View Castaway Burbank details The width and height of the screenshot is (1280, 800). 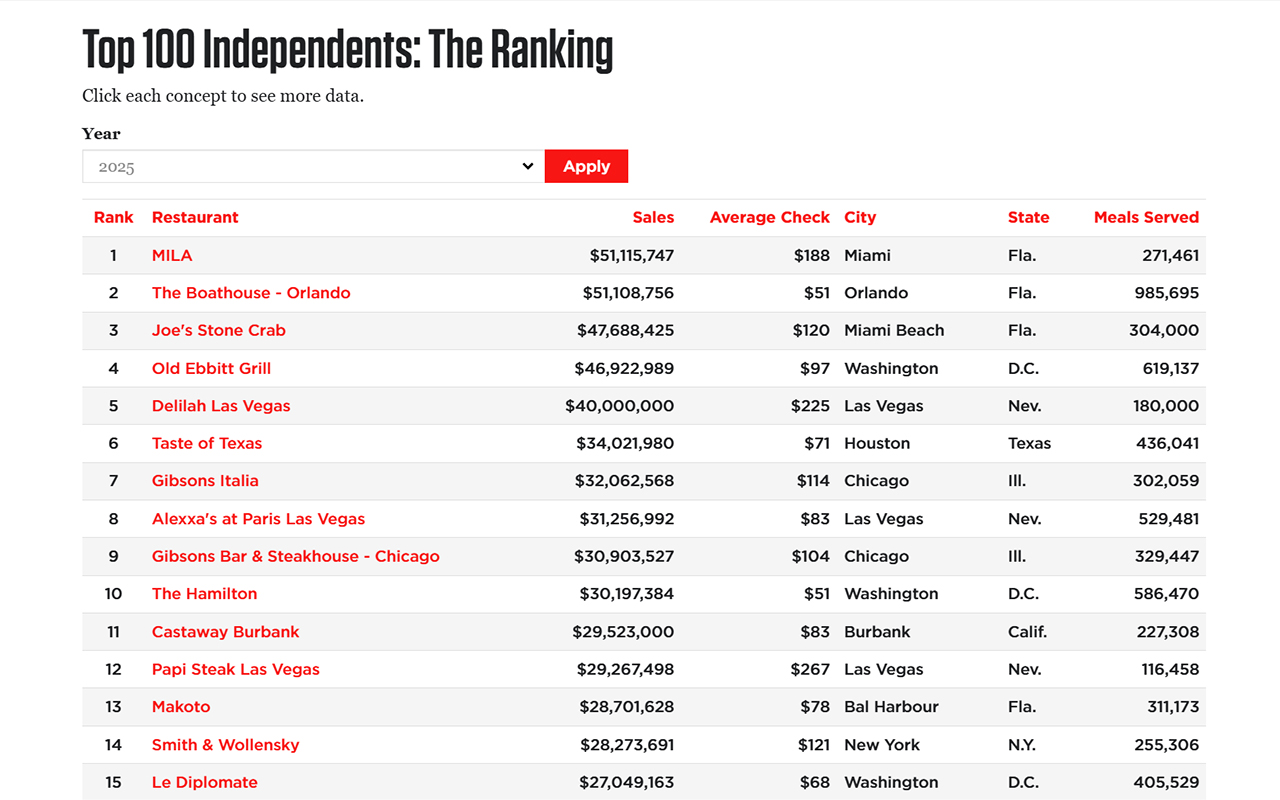click(225, 631)
